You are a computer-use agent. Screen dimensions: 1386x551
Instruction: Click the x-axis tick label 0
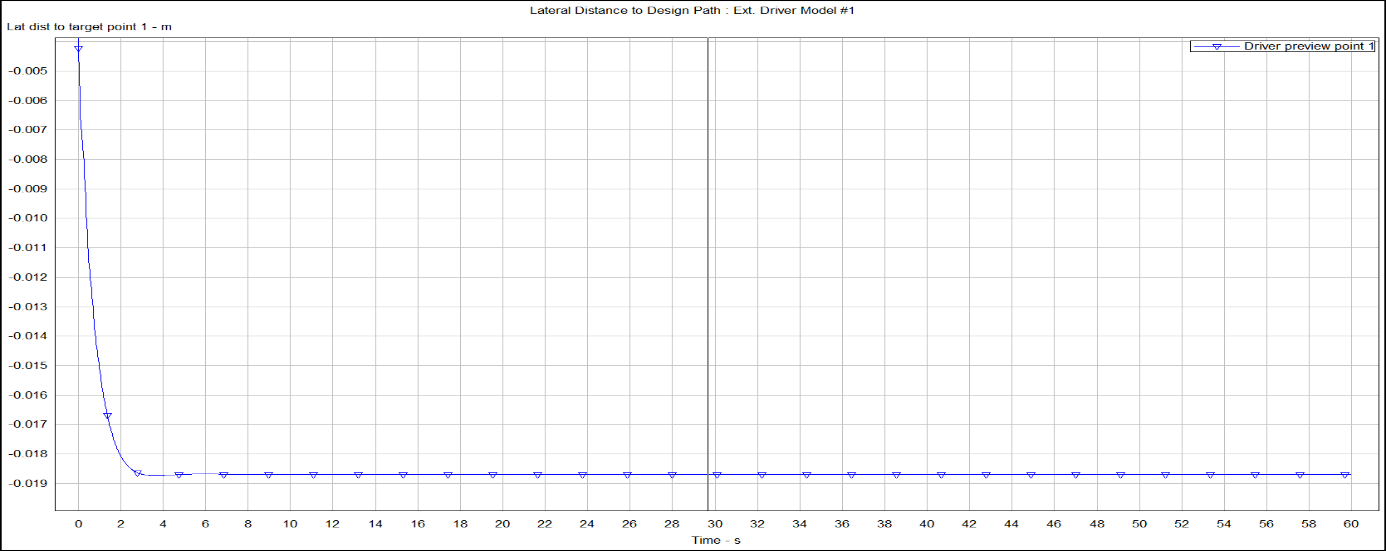click(78, 523)
